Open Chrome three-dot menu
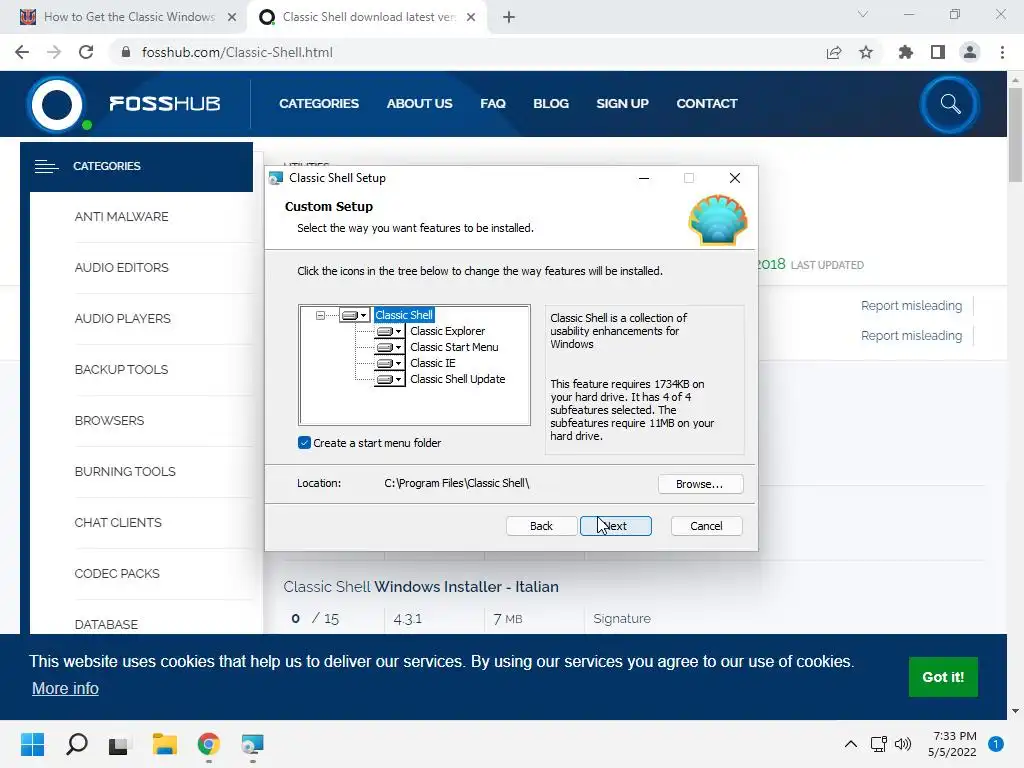Viewport: 1024px width, 768px height. (1002, 52)
